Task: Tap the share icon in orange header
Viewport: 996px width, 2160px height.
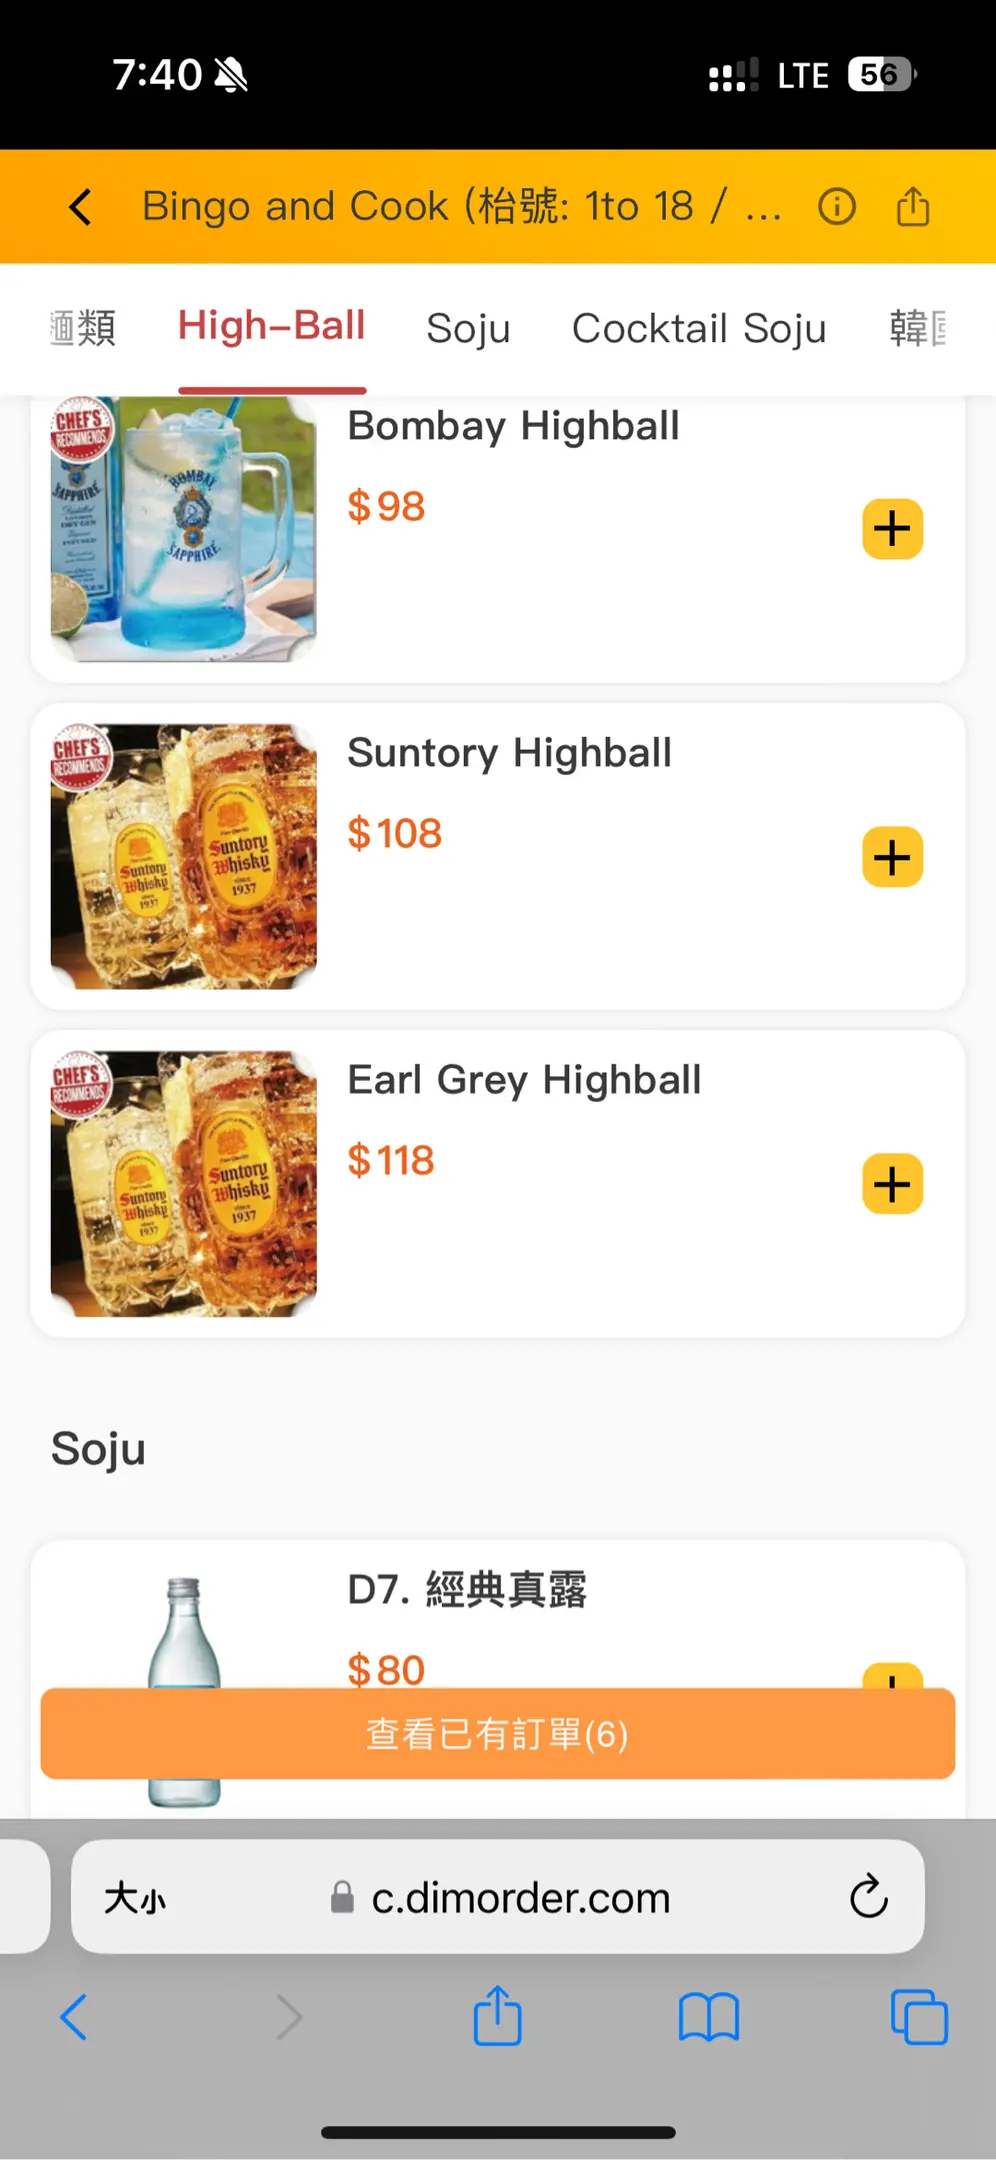Action: pyautogui.click(x=912, y=207)
